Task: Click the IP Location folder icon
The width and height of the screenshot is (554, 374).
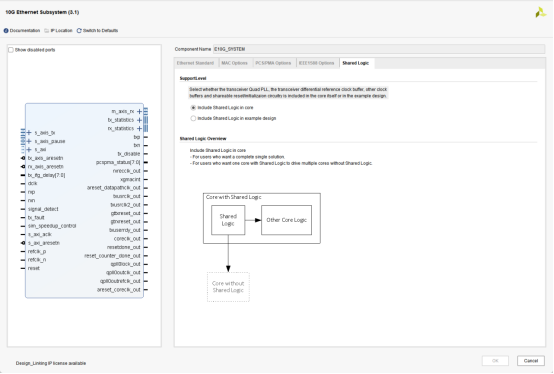Action: (47, 31)
